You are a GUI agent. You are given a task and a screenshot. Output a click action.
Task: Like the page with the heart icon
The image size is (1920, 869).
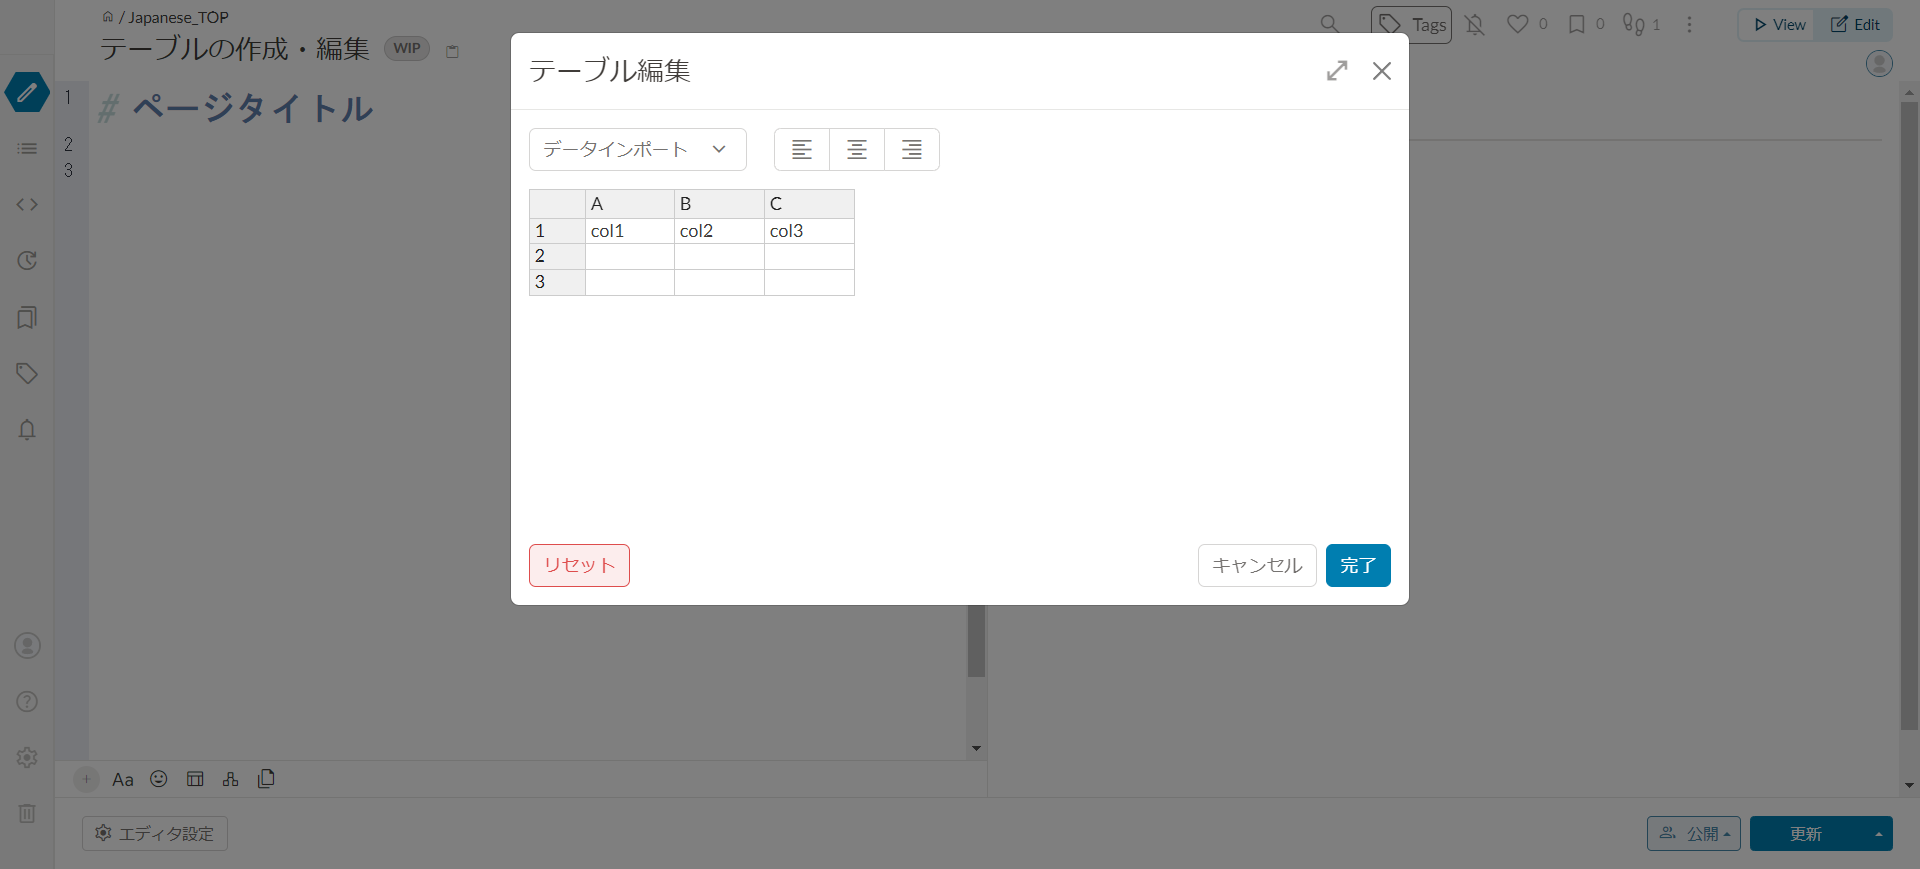[1517, 24]
